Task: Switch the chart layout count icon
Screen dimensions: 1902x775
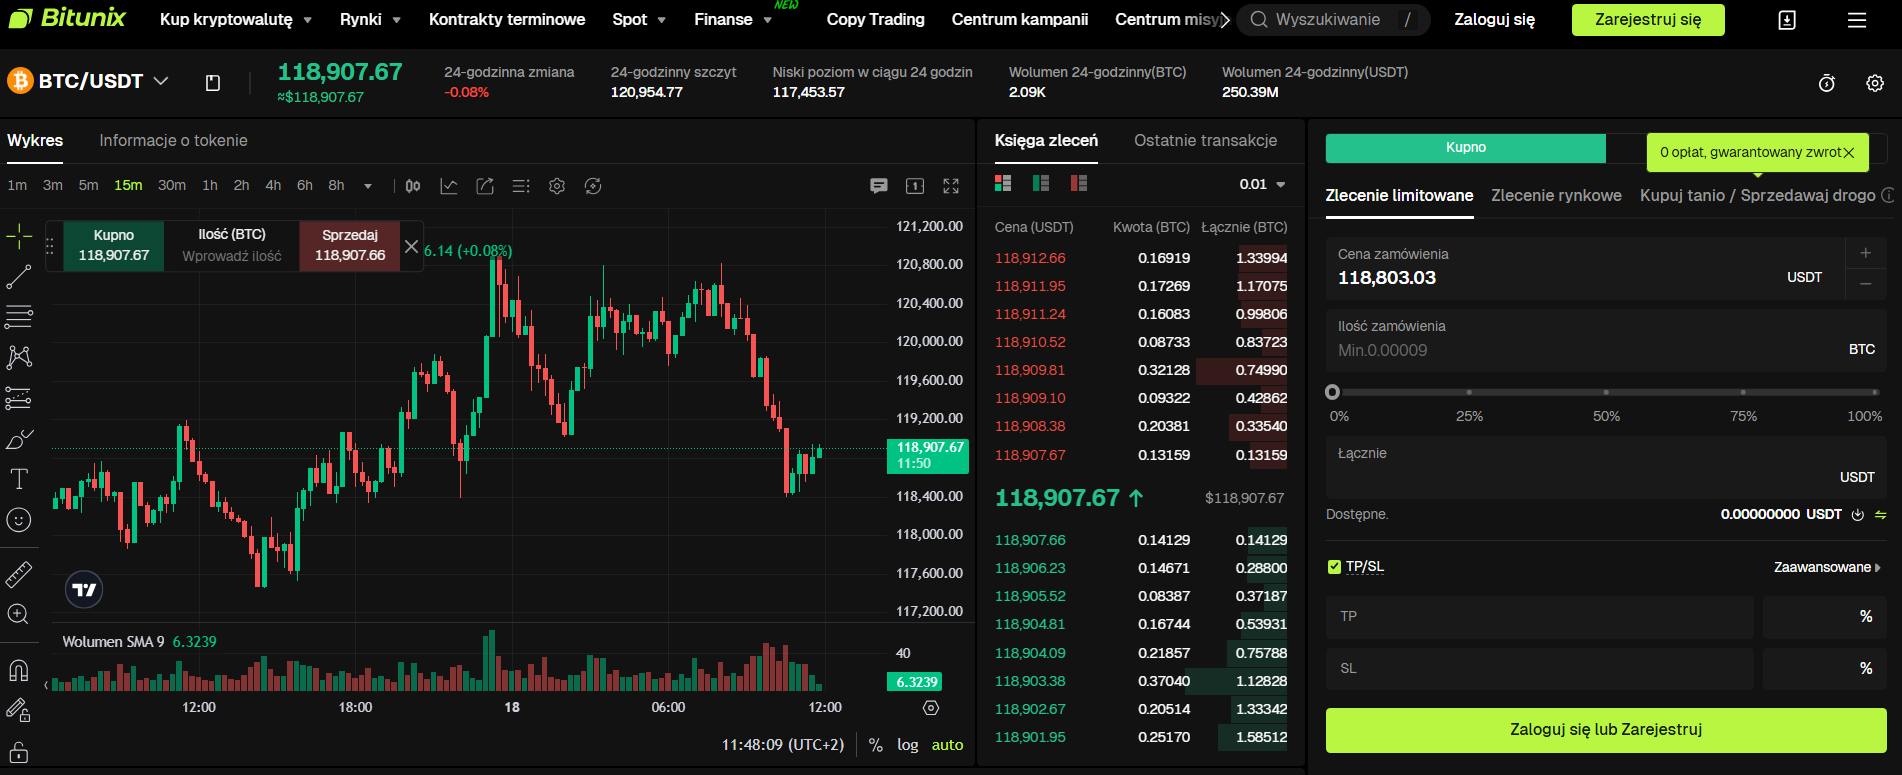Action: coord(915,186)
